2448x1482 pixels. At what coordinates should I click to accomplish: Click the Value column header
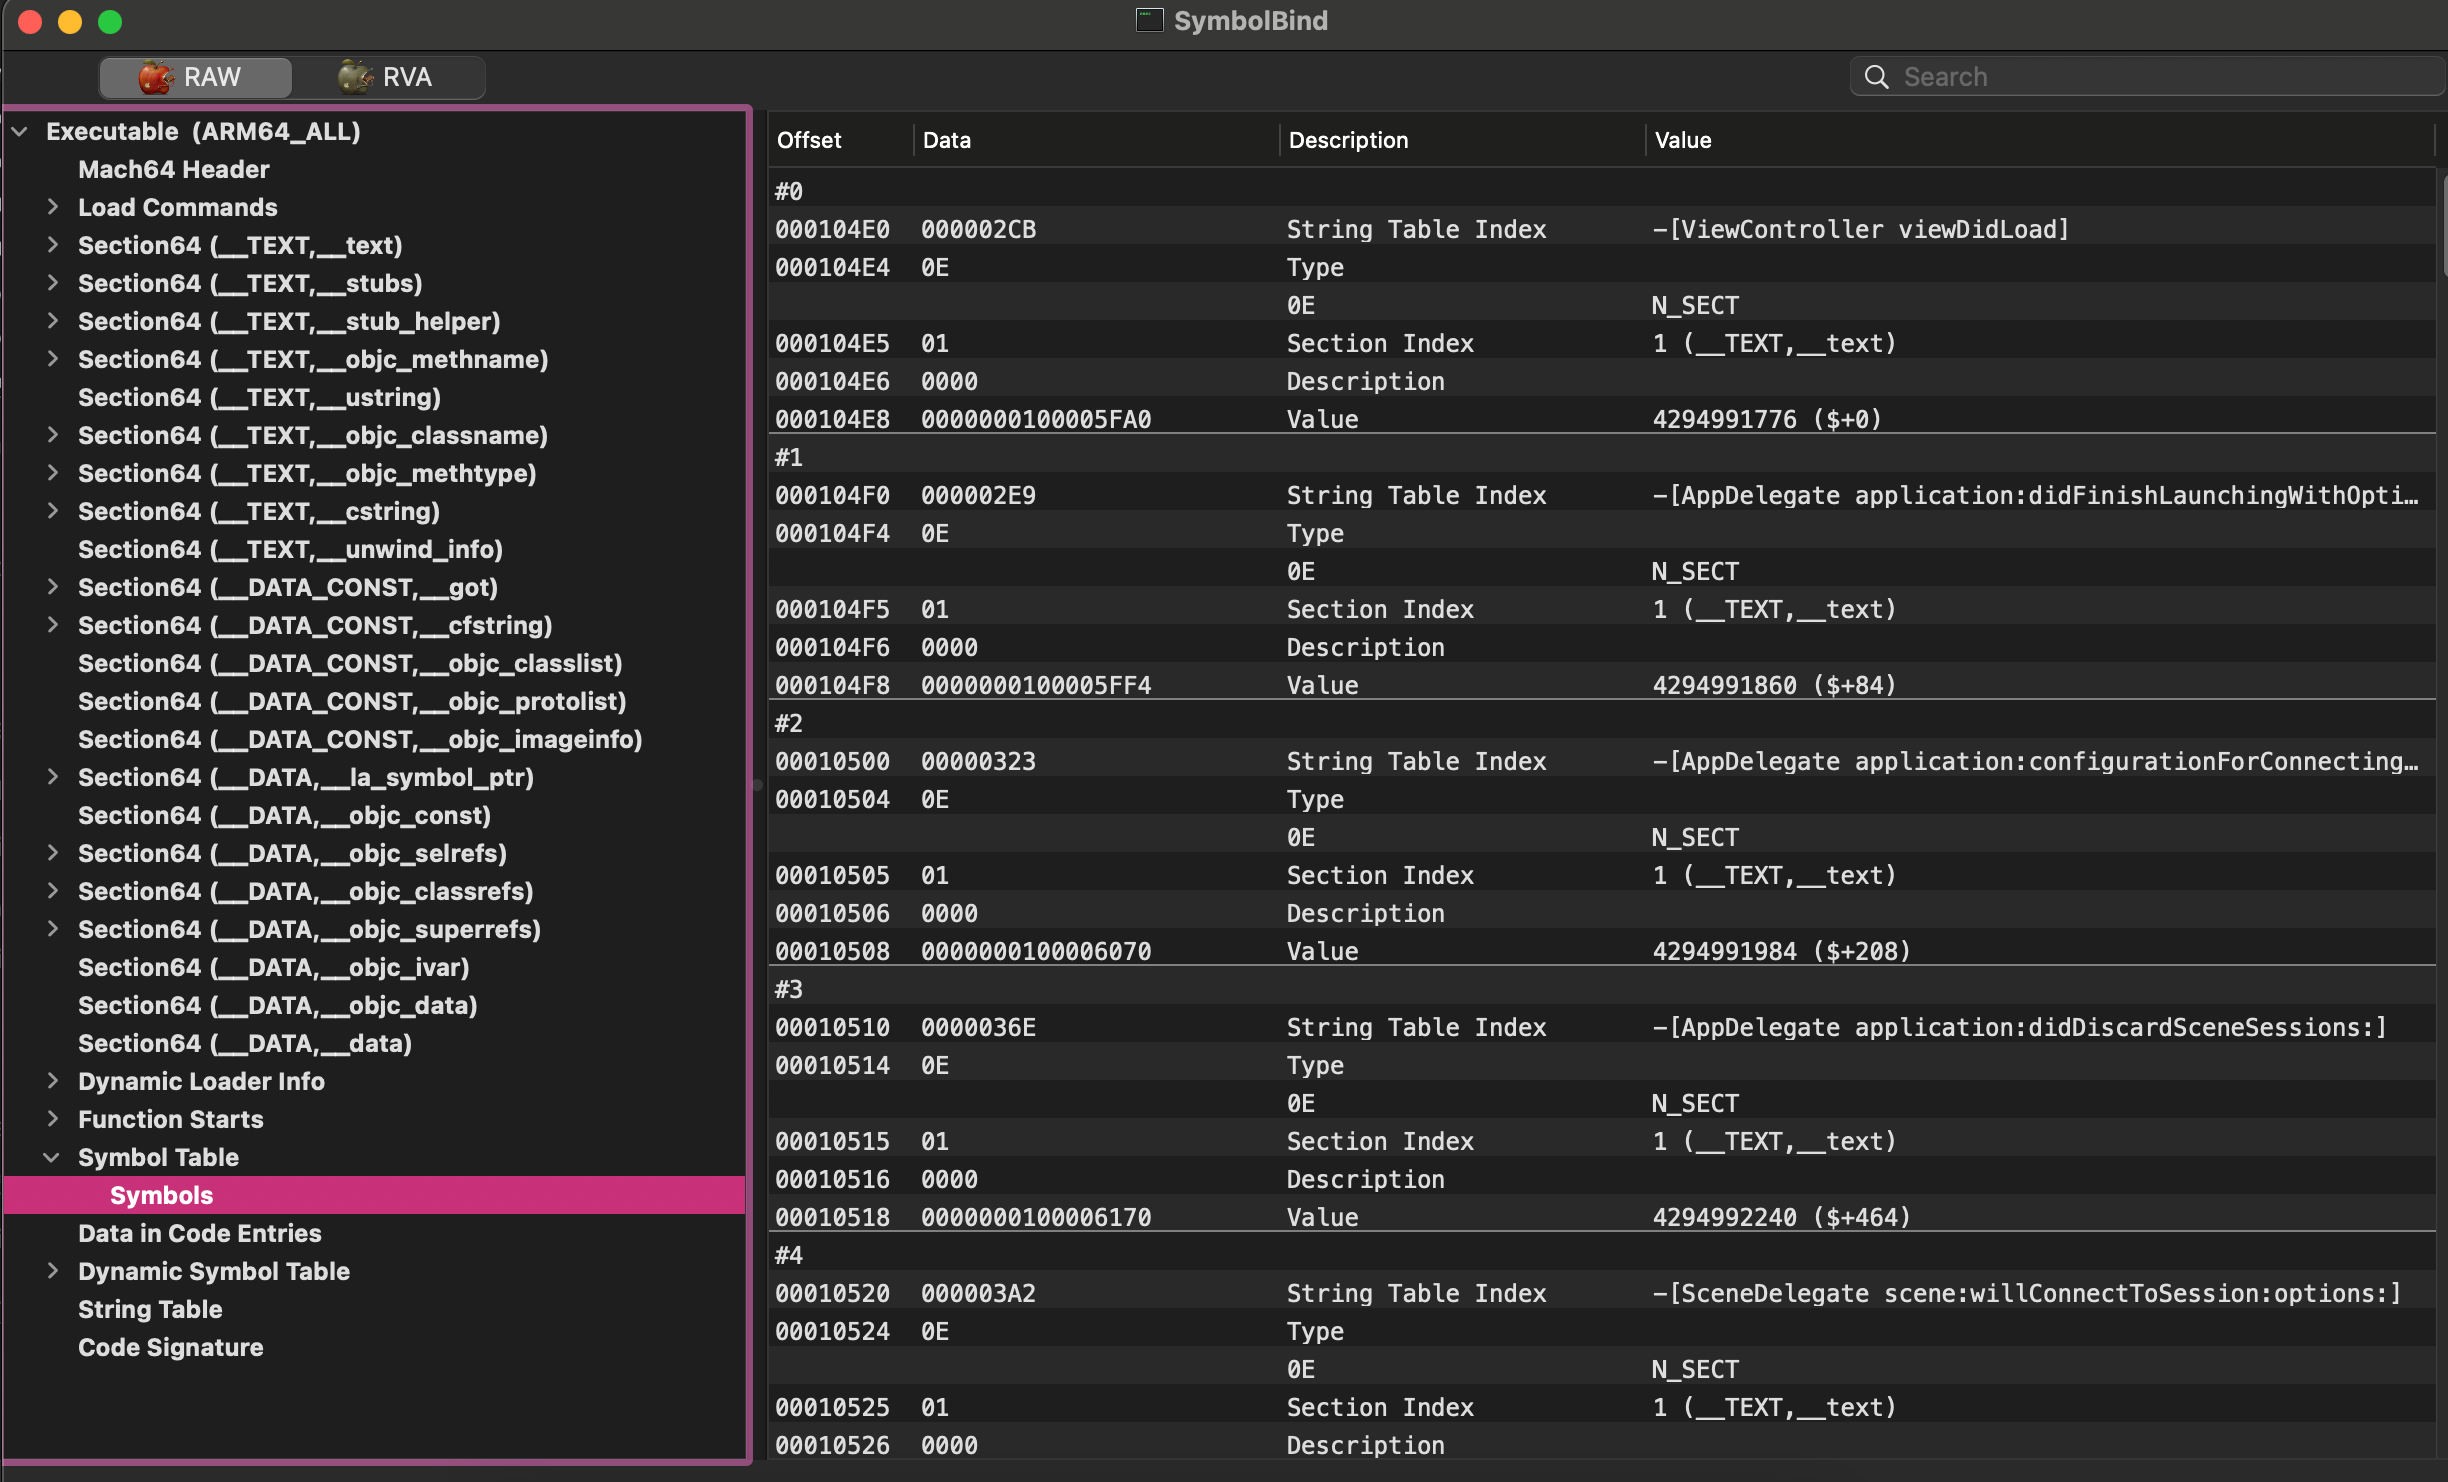coord(2040,140)
